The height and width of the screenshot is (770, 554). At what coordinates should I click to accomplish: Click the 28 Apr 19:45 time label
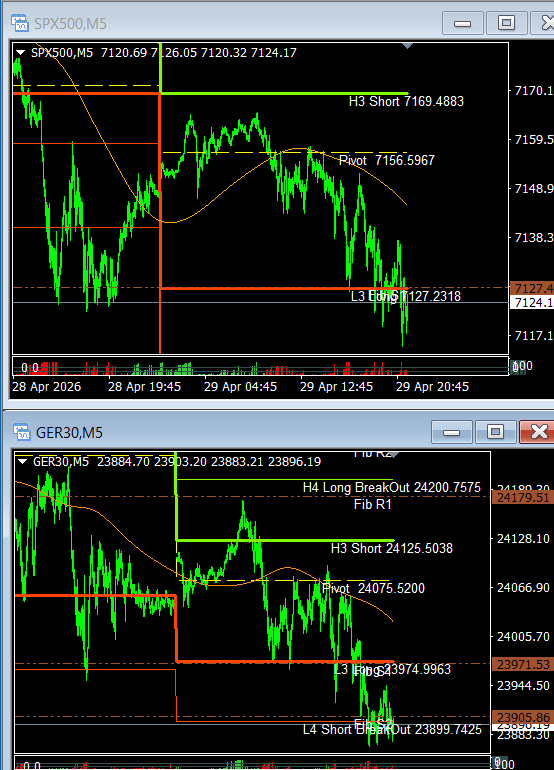click(x=144, y=386)
